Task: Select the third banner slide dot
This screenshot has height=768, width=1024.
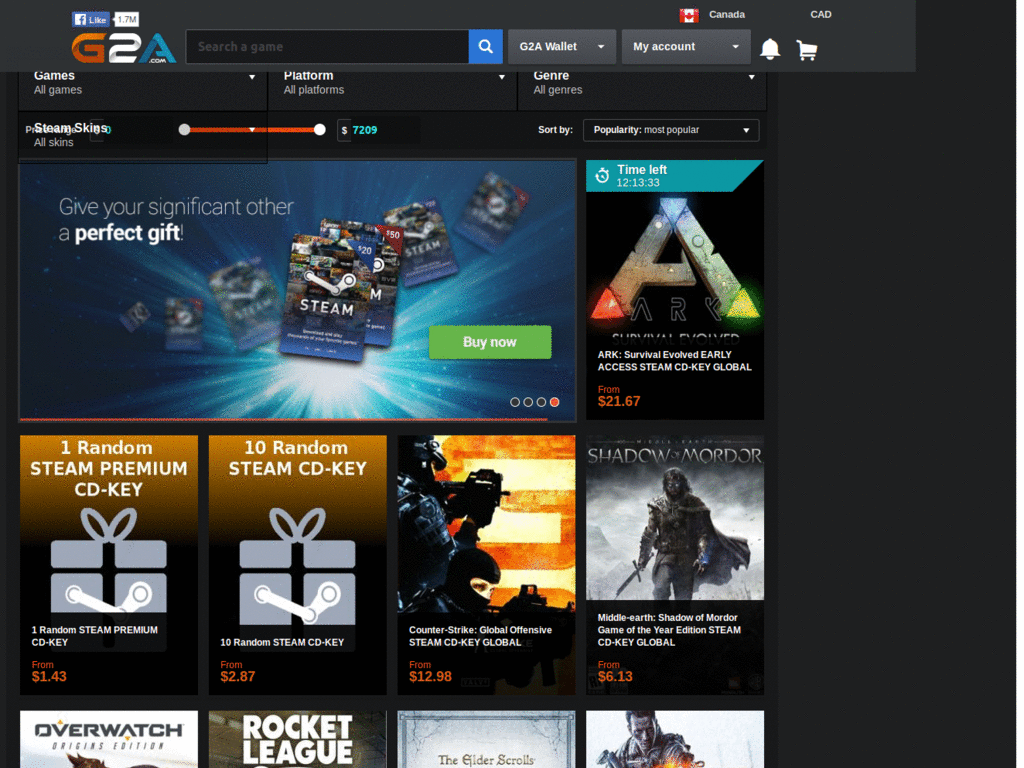Action: (541, 402)
